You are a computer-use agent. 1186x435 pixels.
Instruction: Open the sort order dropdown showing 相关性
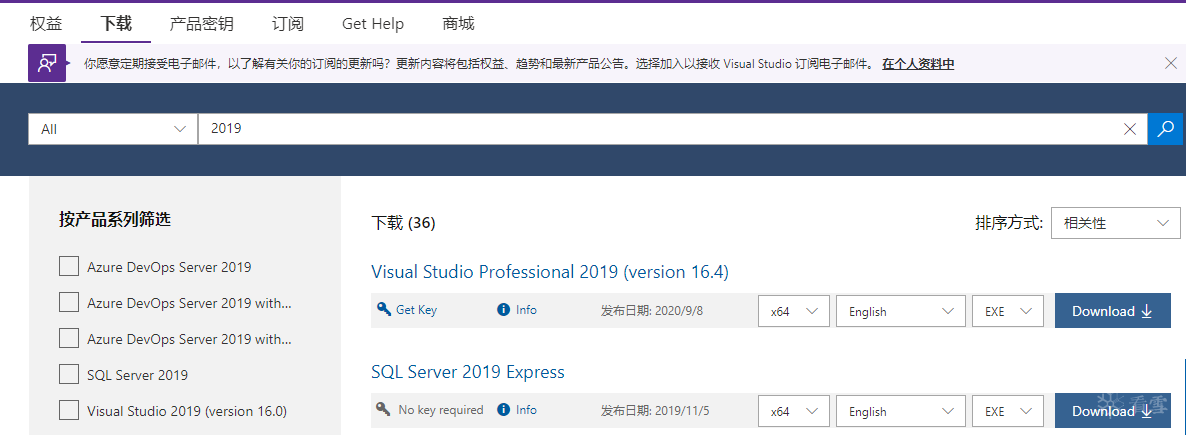pos(1115,222)
